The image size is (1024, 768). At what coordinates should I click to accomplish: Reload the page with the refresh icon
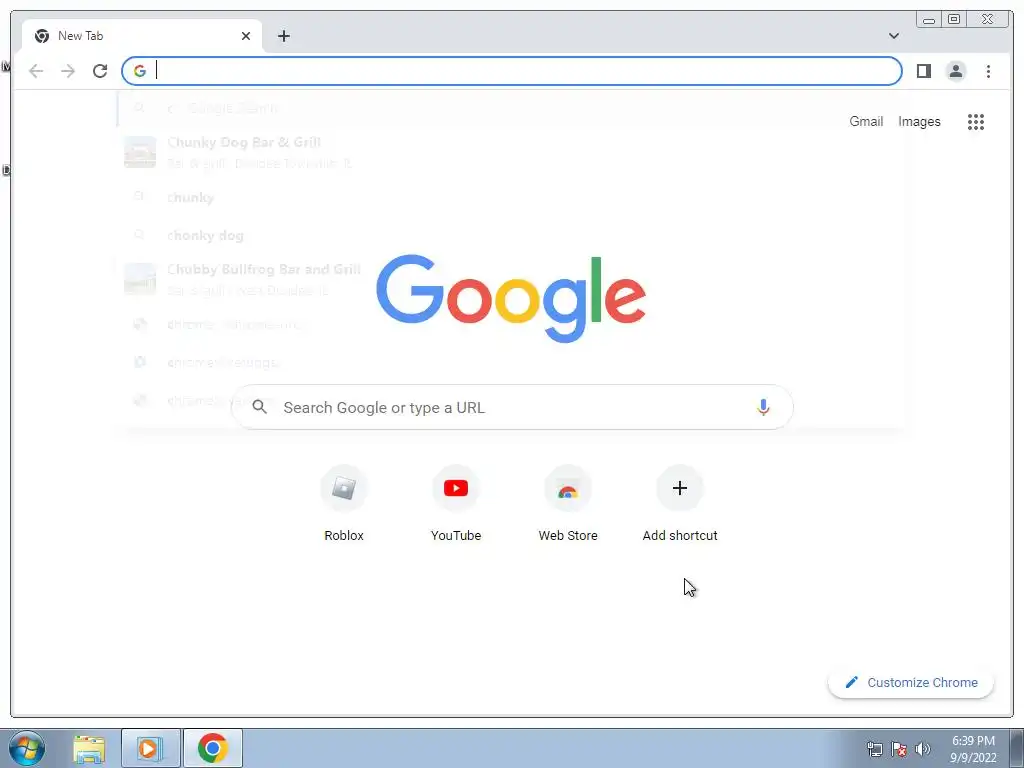(100, 71)
